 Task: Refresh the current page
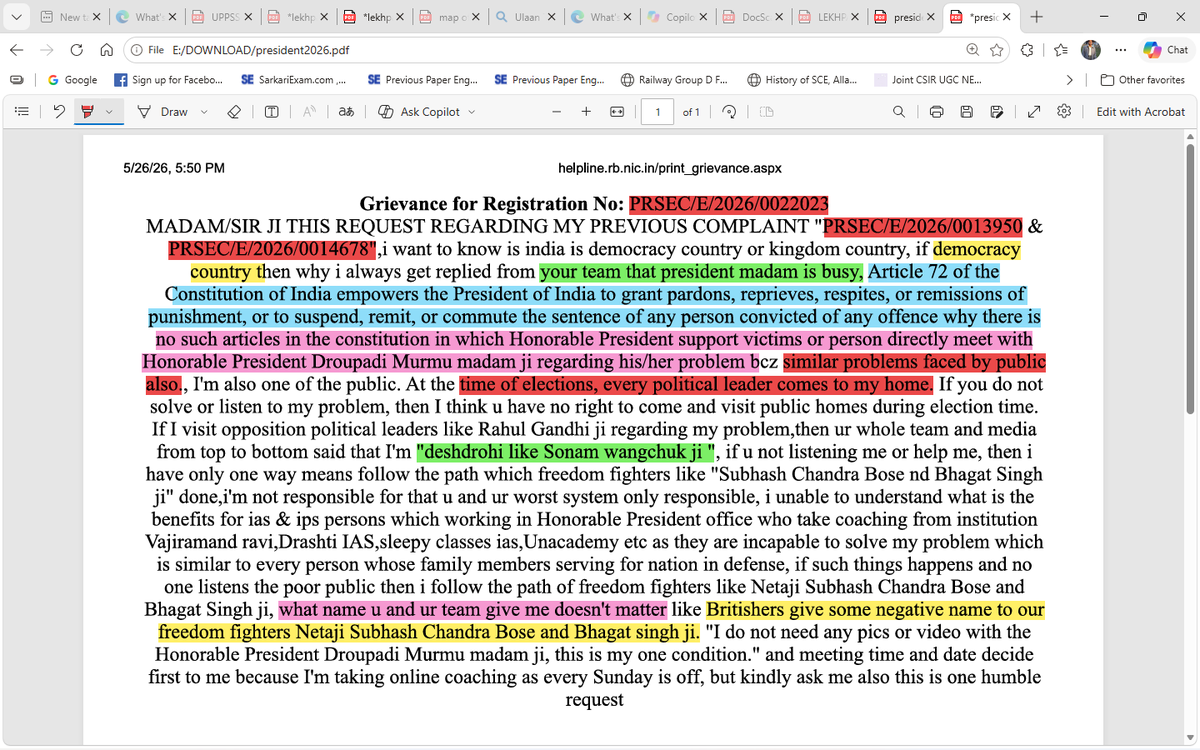77,50
